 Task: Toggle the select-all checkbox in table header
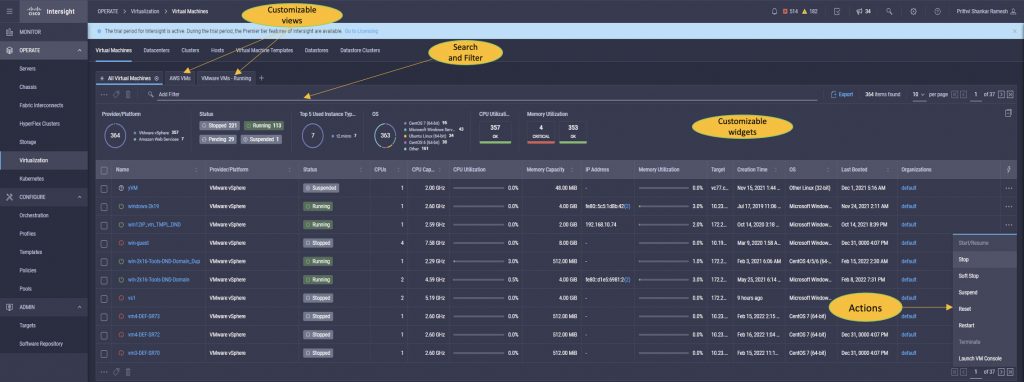pos(104,170)
